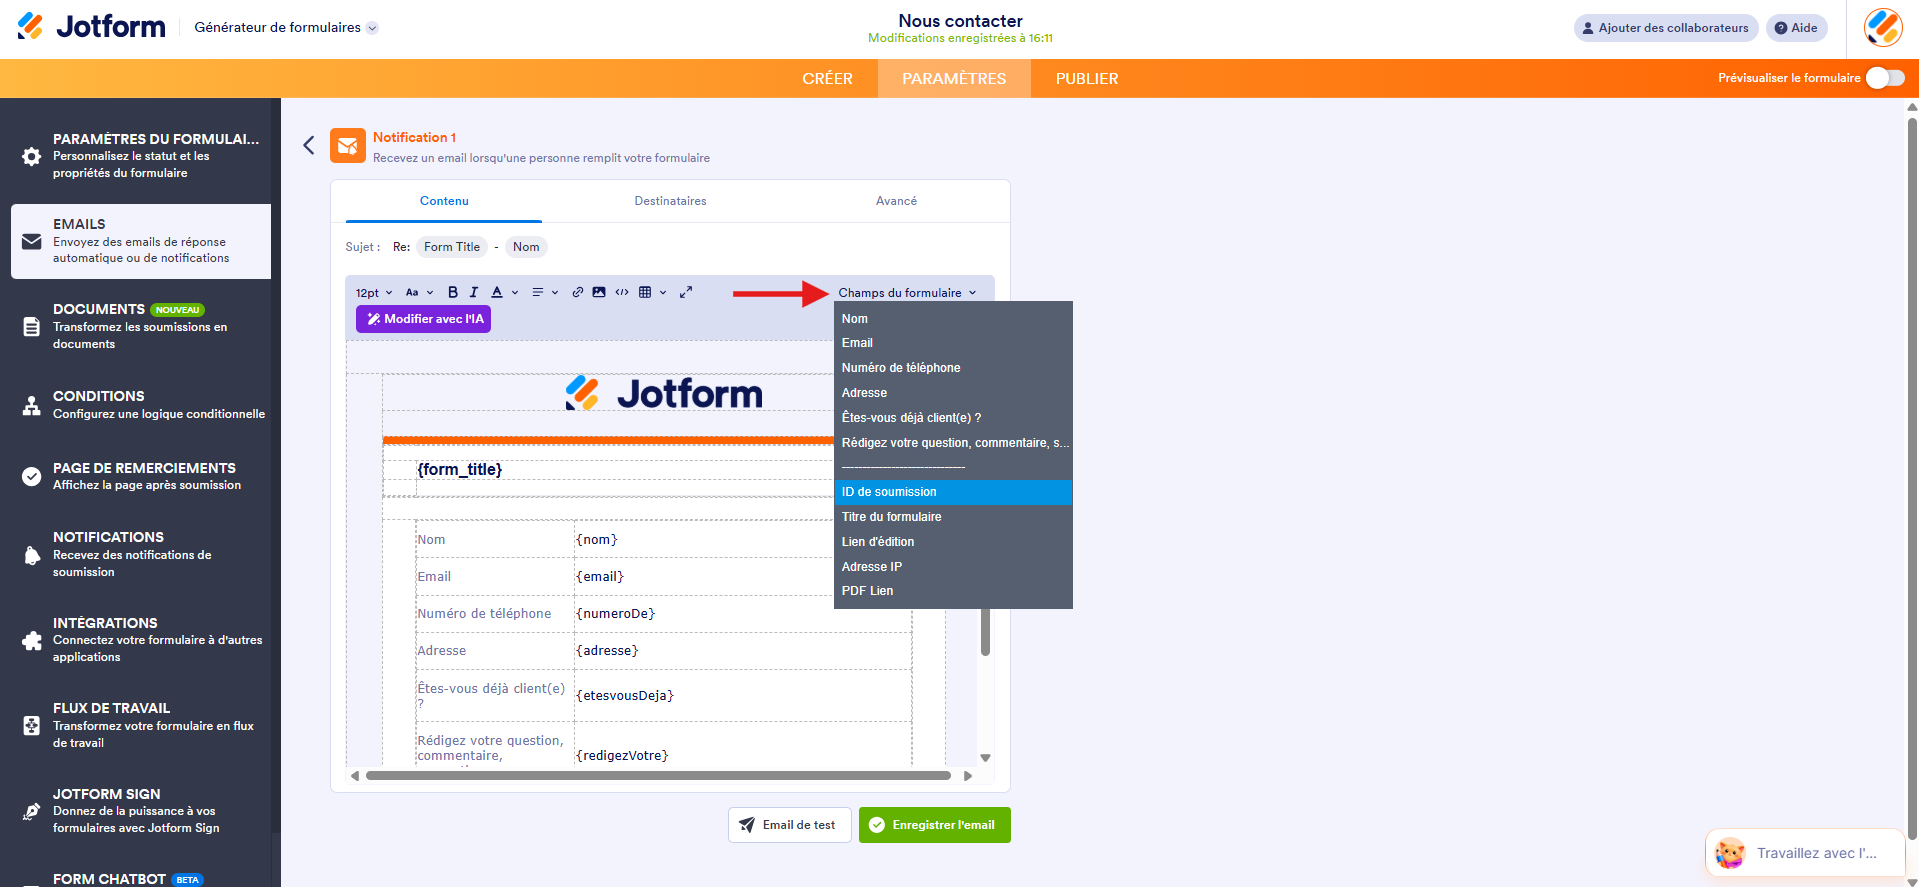Expand the Générateur de formulaires dropdown
The width and height of the screenshot is (1919, 887).
[286, 28]
